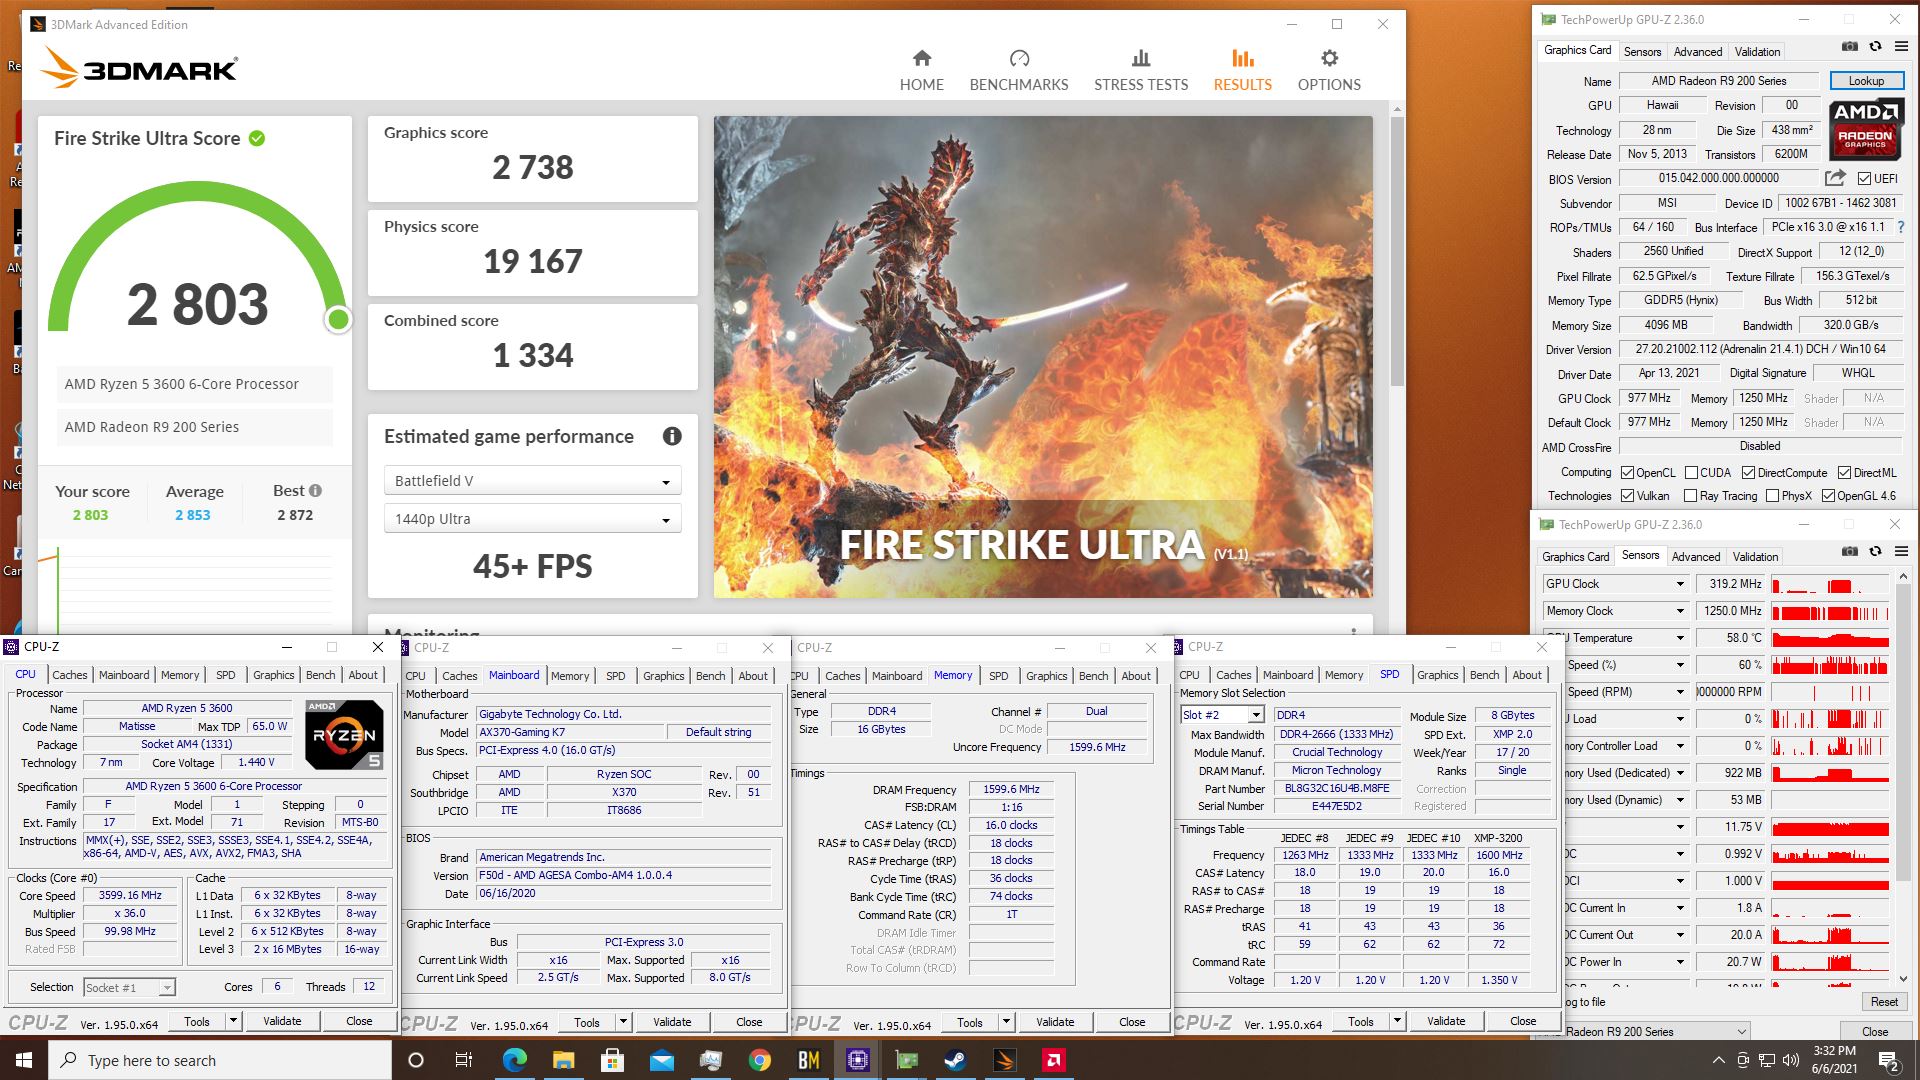Expand the Memory Clock sensor dropdown

1680,611
